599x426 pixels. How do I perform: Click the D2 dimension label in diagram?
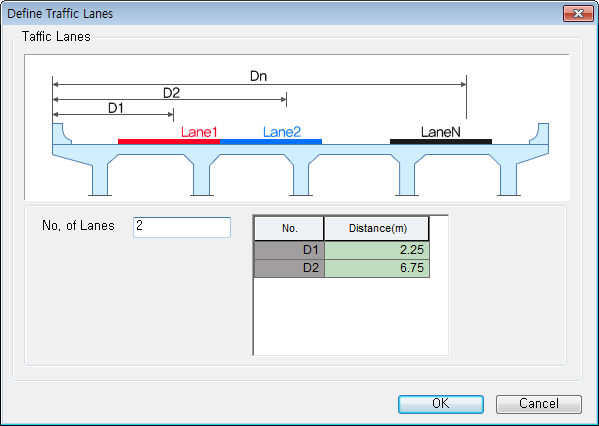tap(171, 93)
